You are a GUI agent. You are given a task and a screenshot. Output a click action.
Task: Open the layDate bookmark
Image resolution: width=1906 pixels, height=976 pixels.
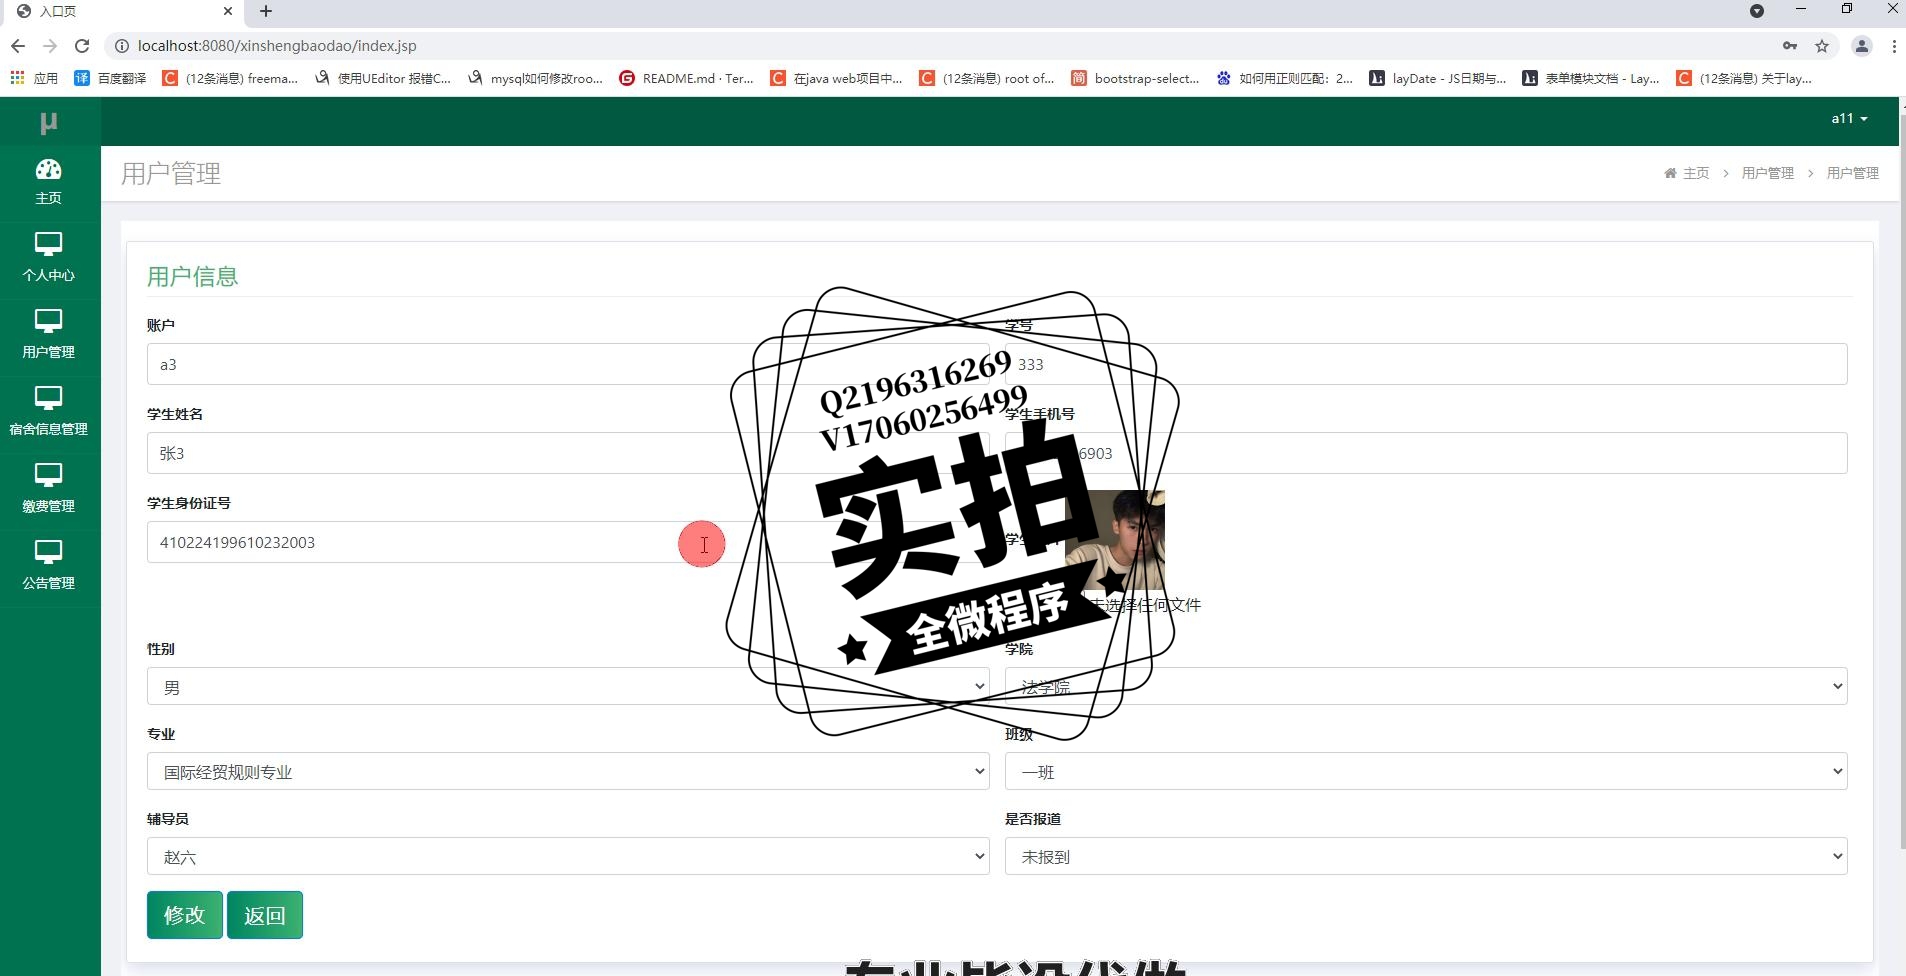pyautogui.click(x=1438, y=78)
